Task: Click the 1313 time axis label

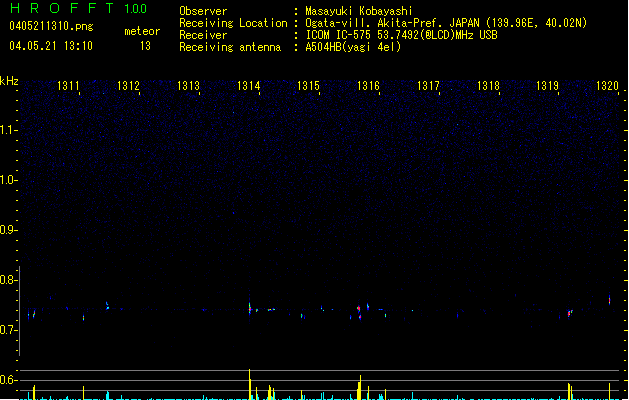Action: pos(189,85)
